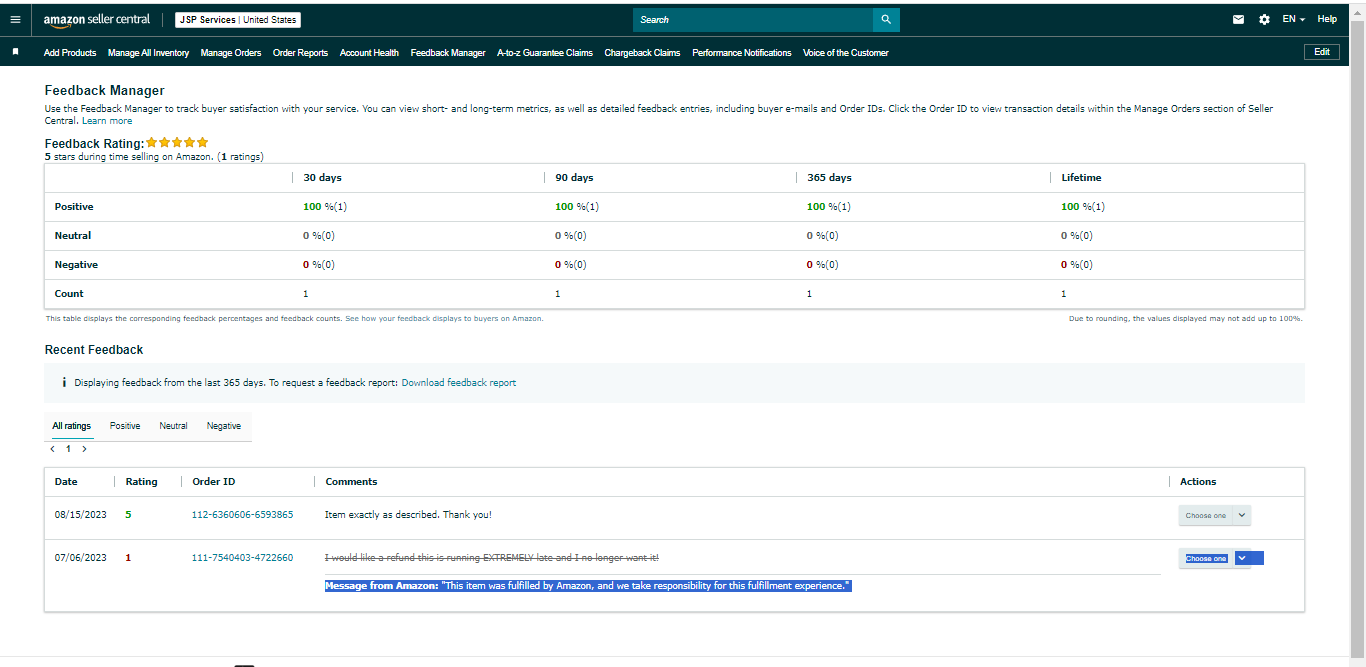The image size is (1366, 667).
Task: Open the messages envelope icon
Action: pyautogui.click(x=1239, y=20)
